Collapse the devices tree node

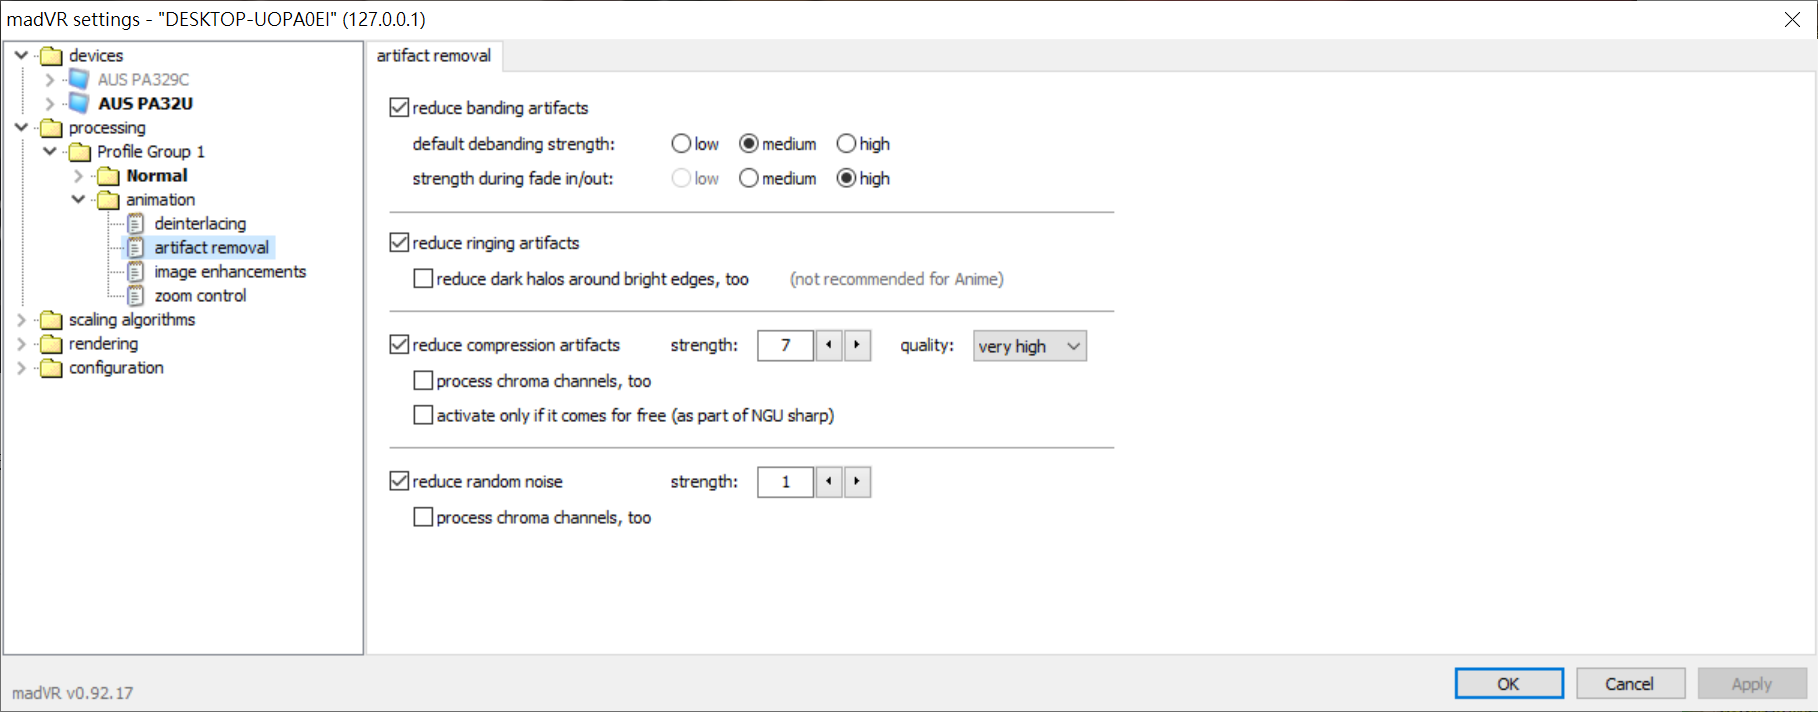pos(21,55)
